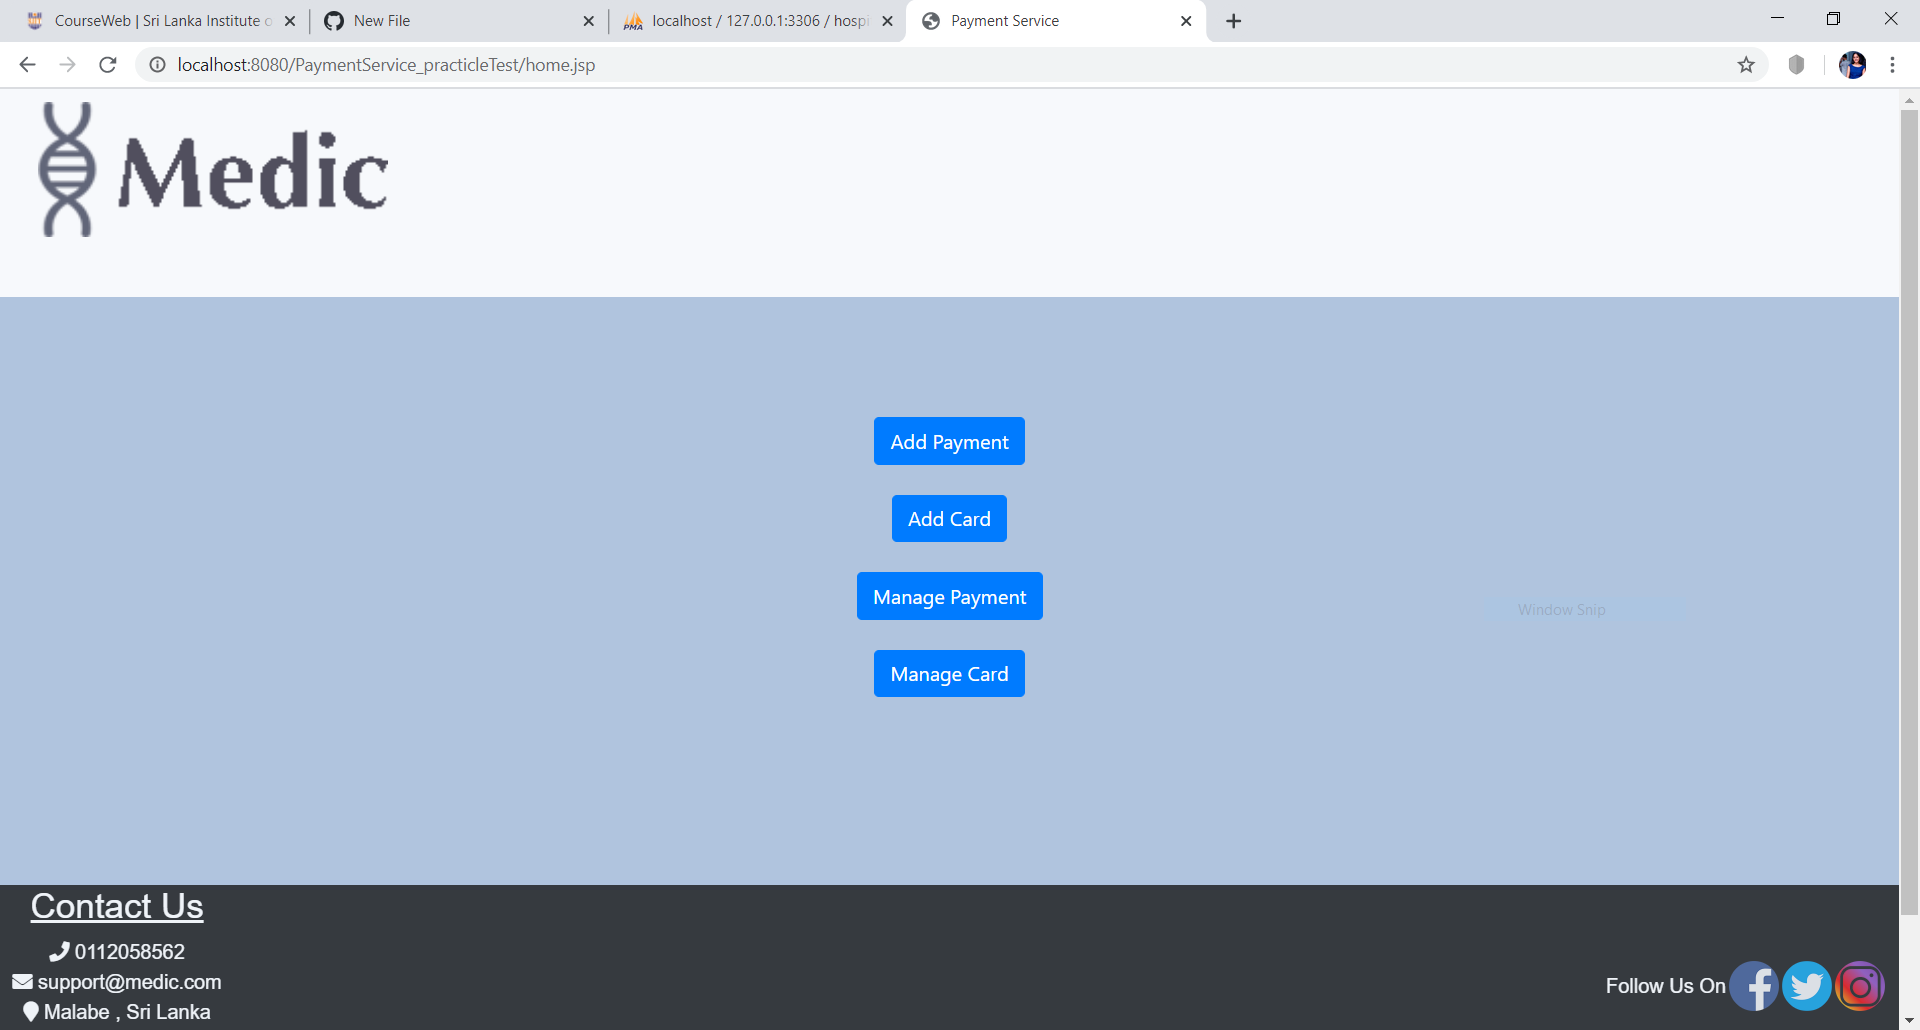Open a new browser tab
Viewport: 1920px width, 1030px height.
1233,20
